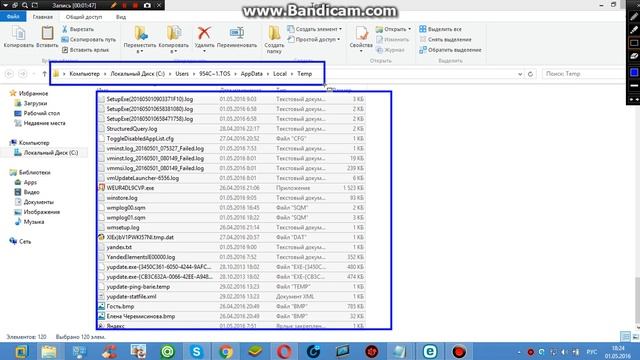
Task: Open the Создать элемент dropdown
Action: tap(314, 29)
